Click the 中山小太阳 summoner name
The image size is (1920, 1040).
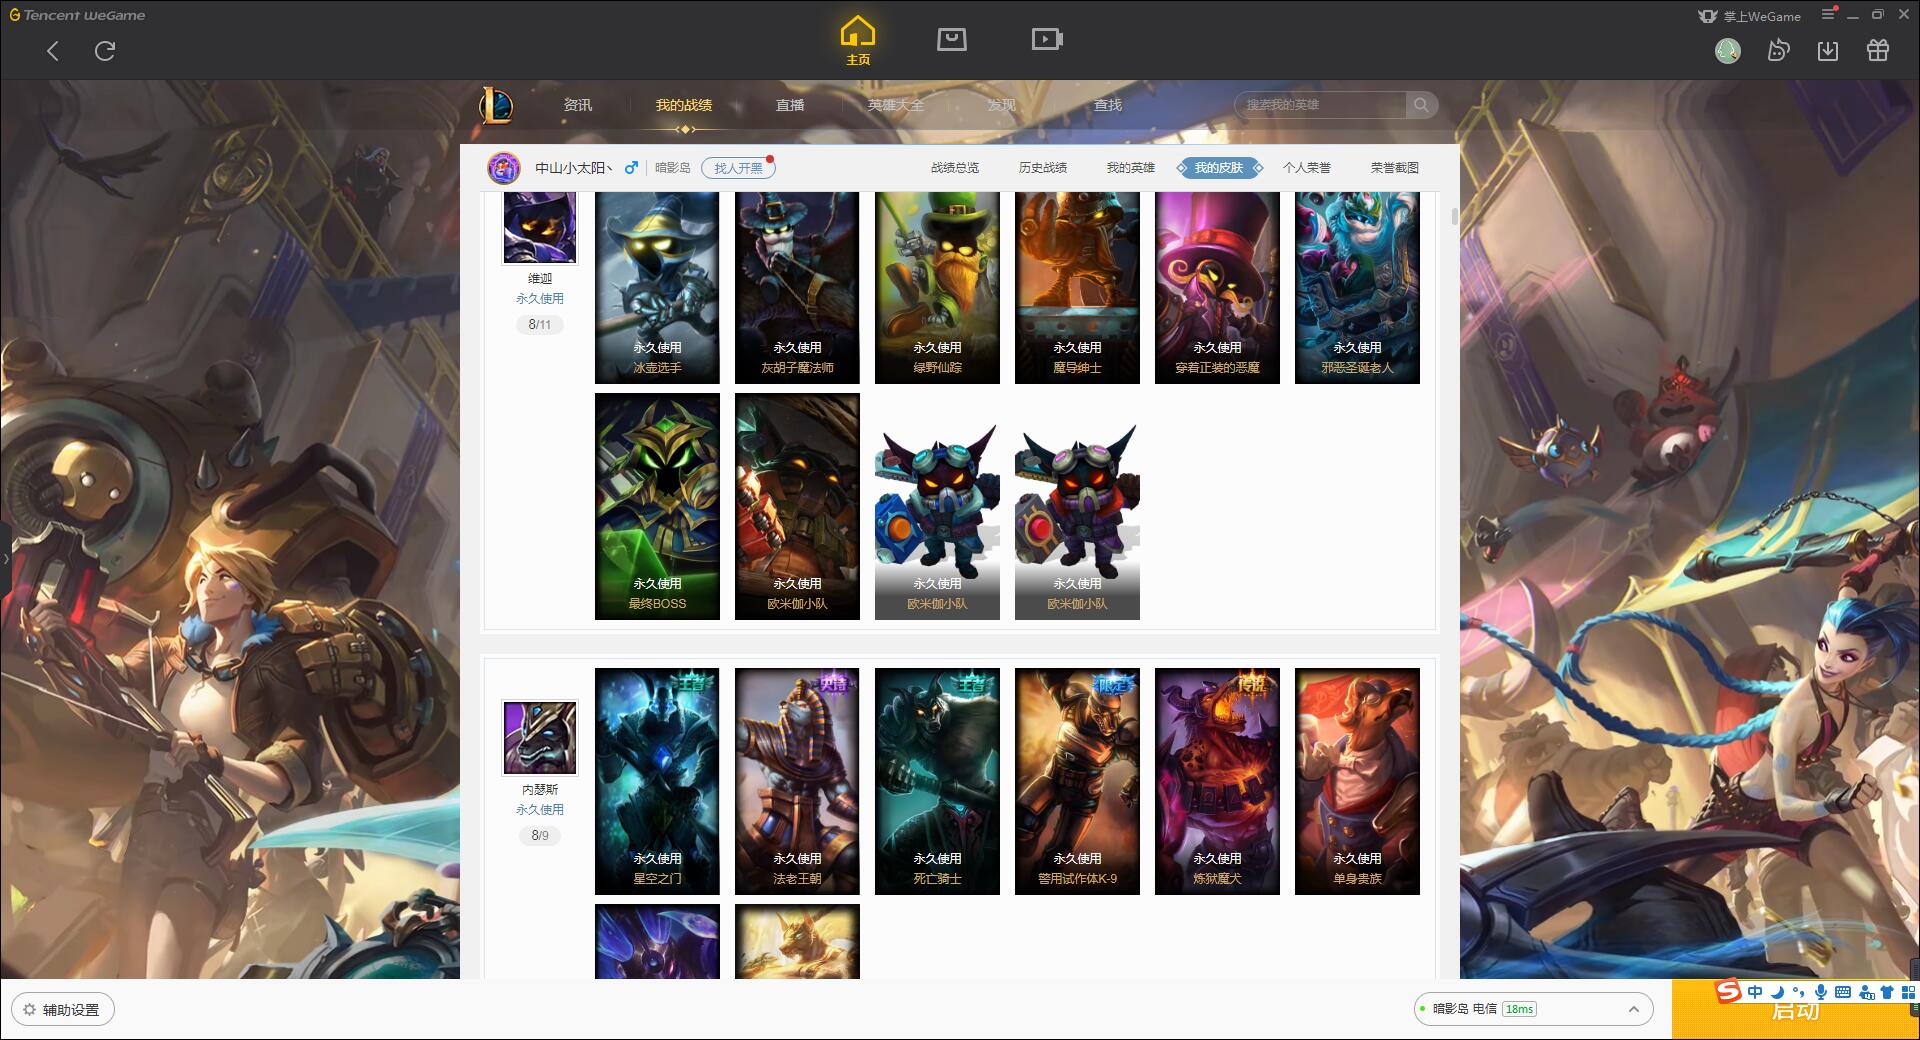574,168
